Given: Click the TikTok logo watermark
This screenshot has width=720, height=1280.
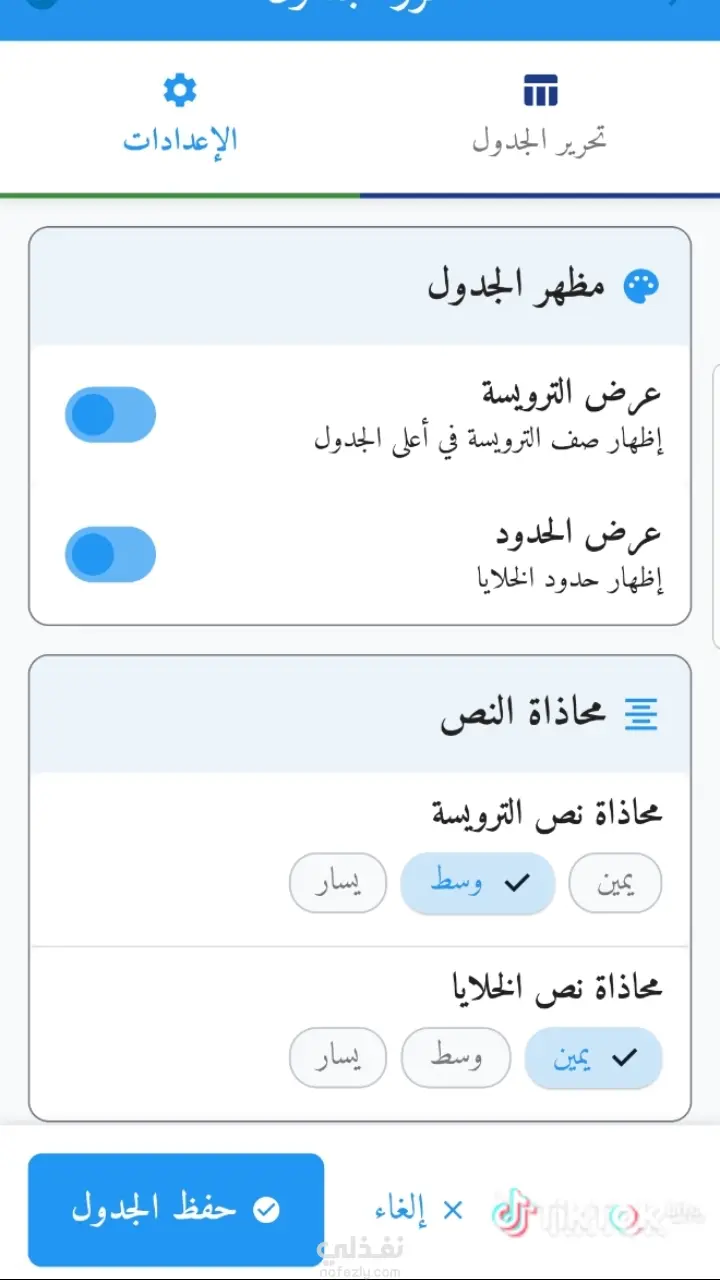Looking at the screenshot, I should point(515,1214).
